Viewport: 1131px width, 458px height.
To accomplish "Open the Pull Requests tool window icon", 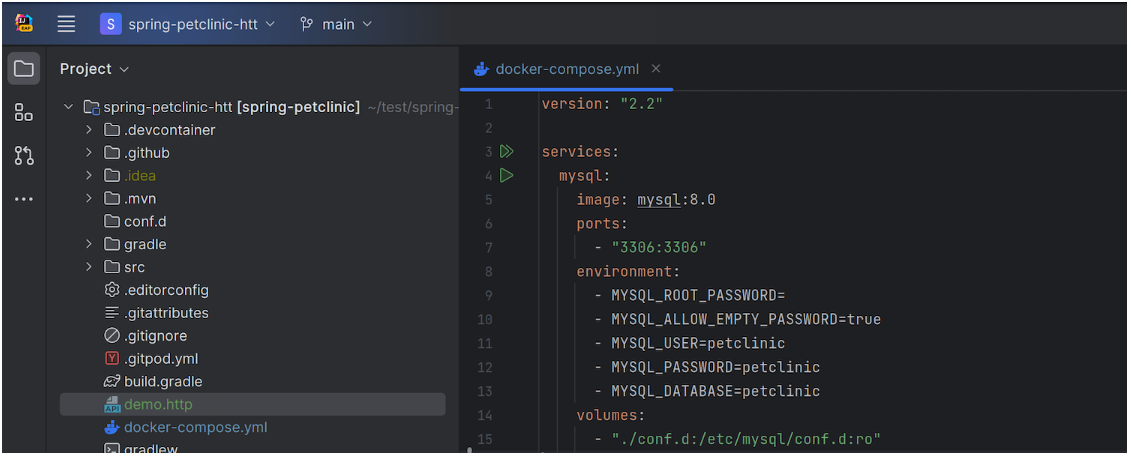I will point(24,156).
